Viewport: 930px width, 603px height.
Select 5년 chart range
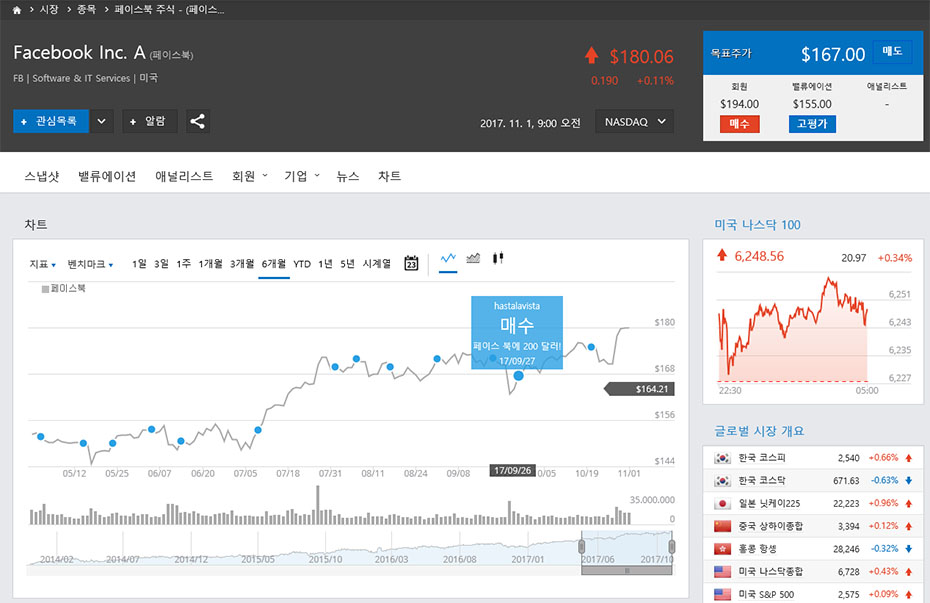[x=347, y=264]
